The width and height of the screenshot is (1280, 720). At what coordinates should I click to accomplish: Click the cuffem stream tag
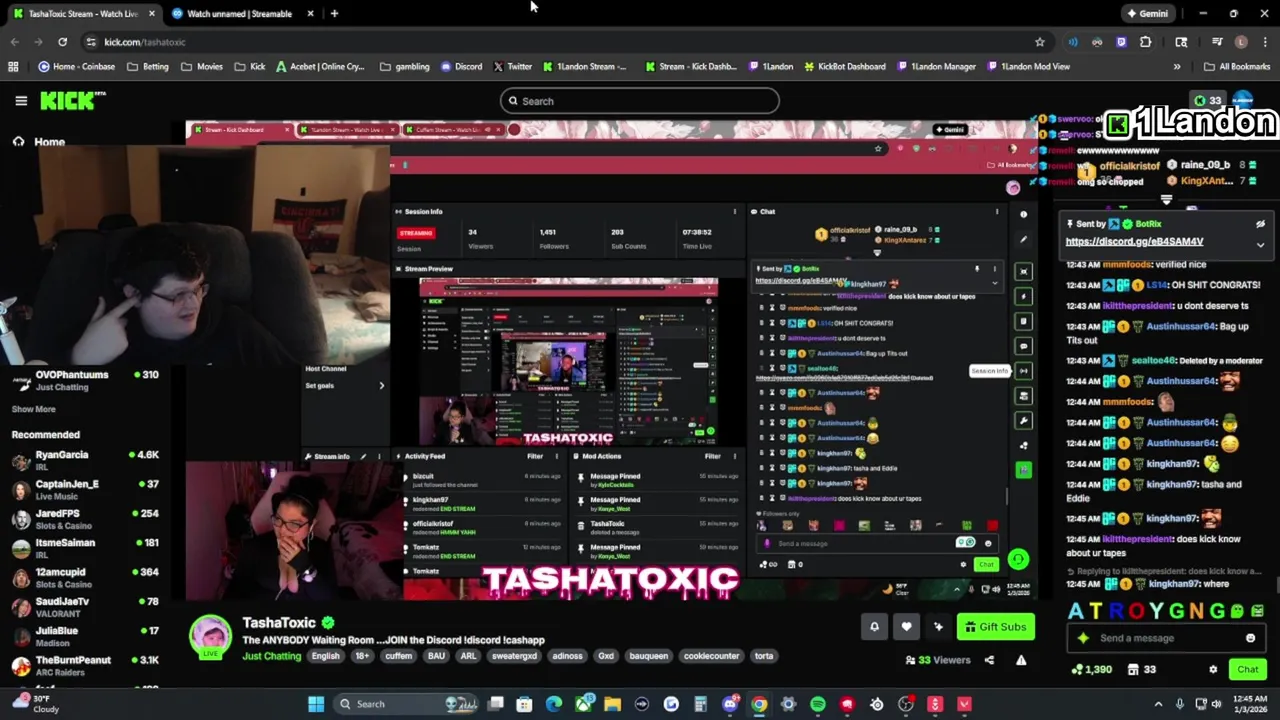click(x=398, y=656)
